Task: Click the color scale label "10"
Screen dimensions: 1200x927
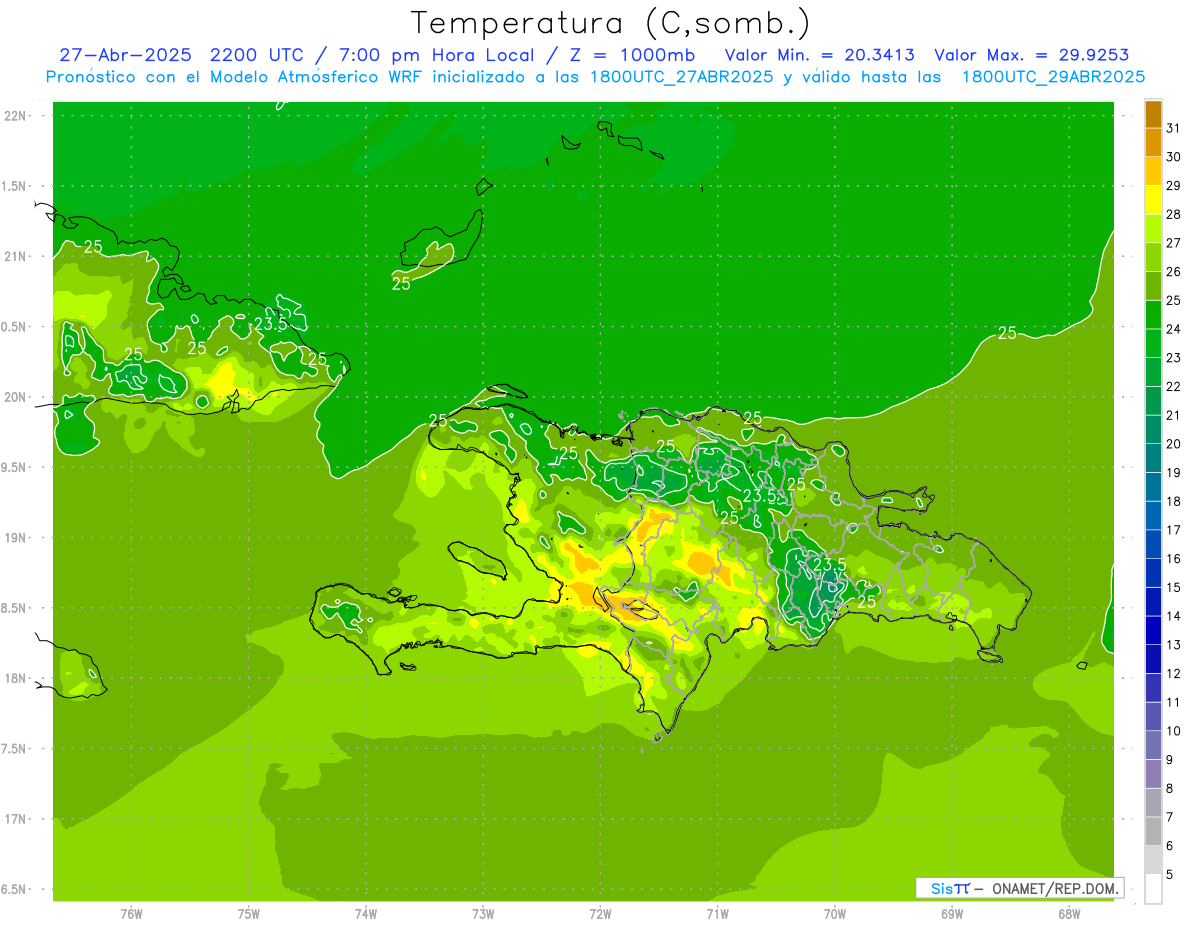Action: pos(1173,731)
